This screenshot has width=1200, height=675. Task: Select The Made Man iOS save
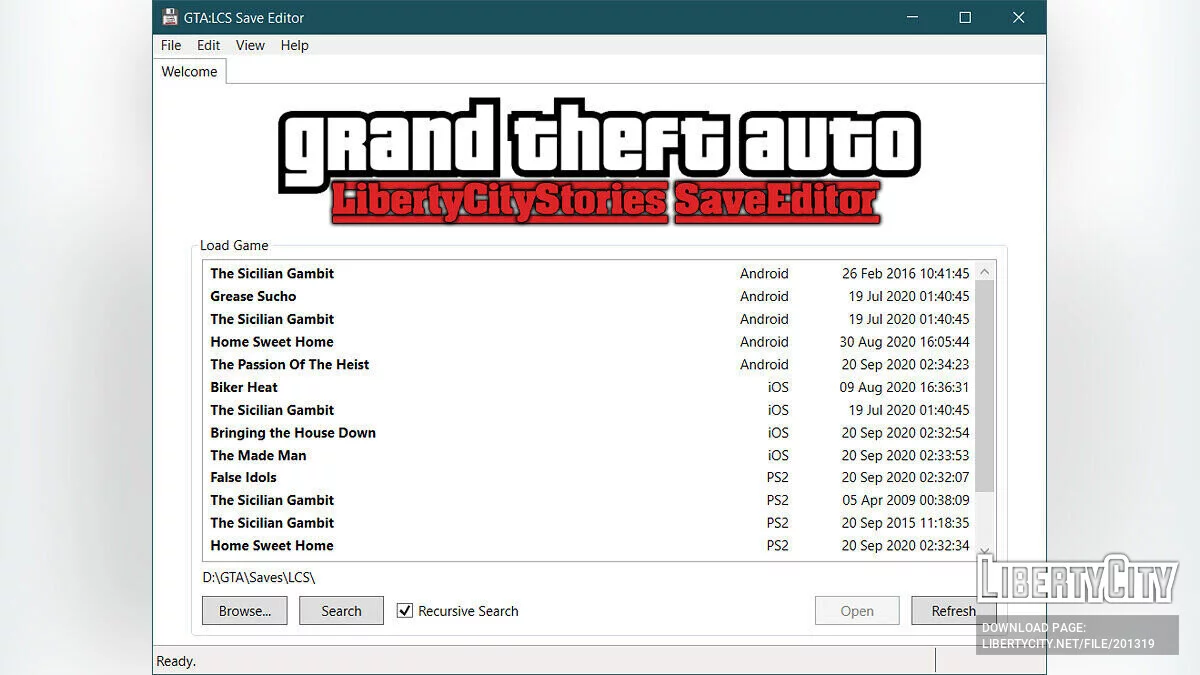[500, 455]
